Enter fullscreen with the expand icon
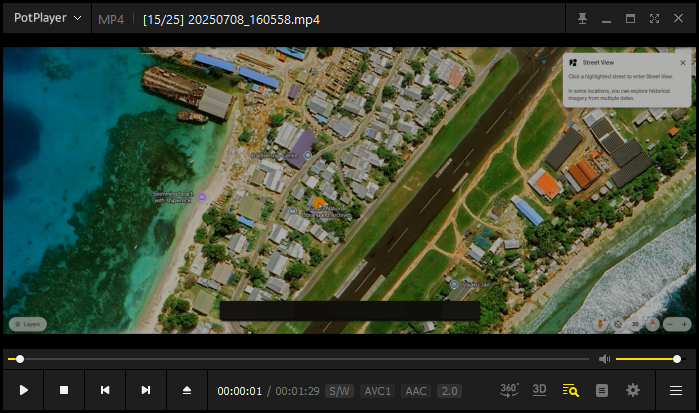This screenshot has width=699, height=413. (x=654, y=19)
